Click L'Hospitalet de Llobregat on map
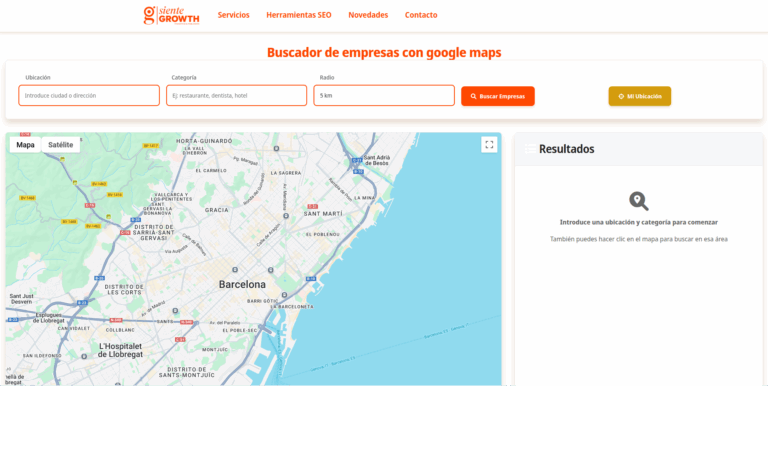The width and height of the screenshot is (768, 461). coord(120,350)
